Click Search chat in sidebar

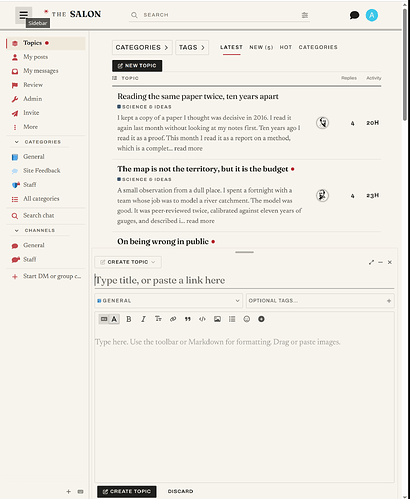[46, 216]
